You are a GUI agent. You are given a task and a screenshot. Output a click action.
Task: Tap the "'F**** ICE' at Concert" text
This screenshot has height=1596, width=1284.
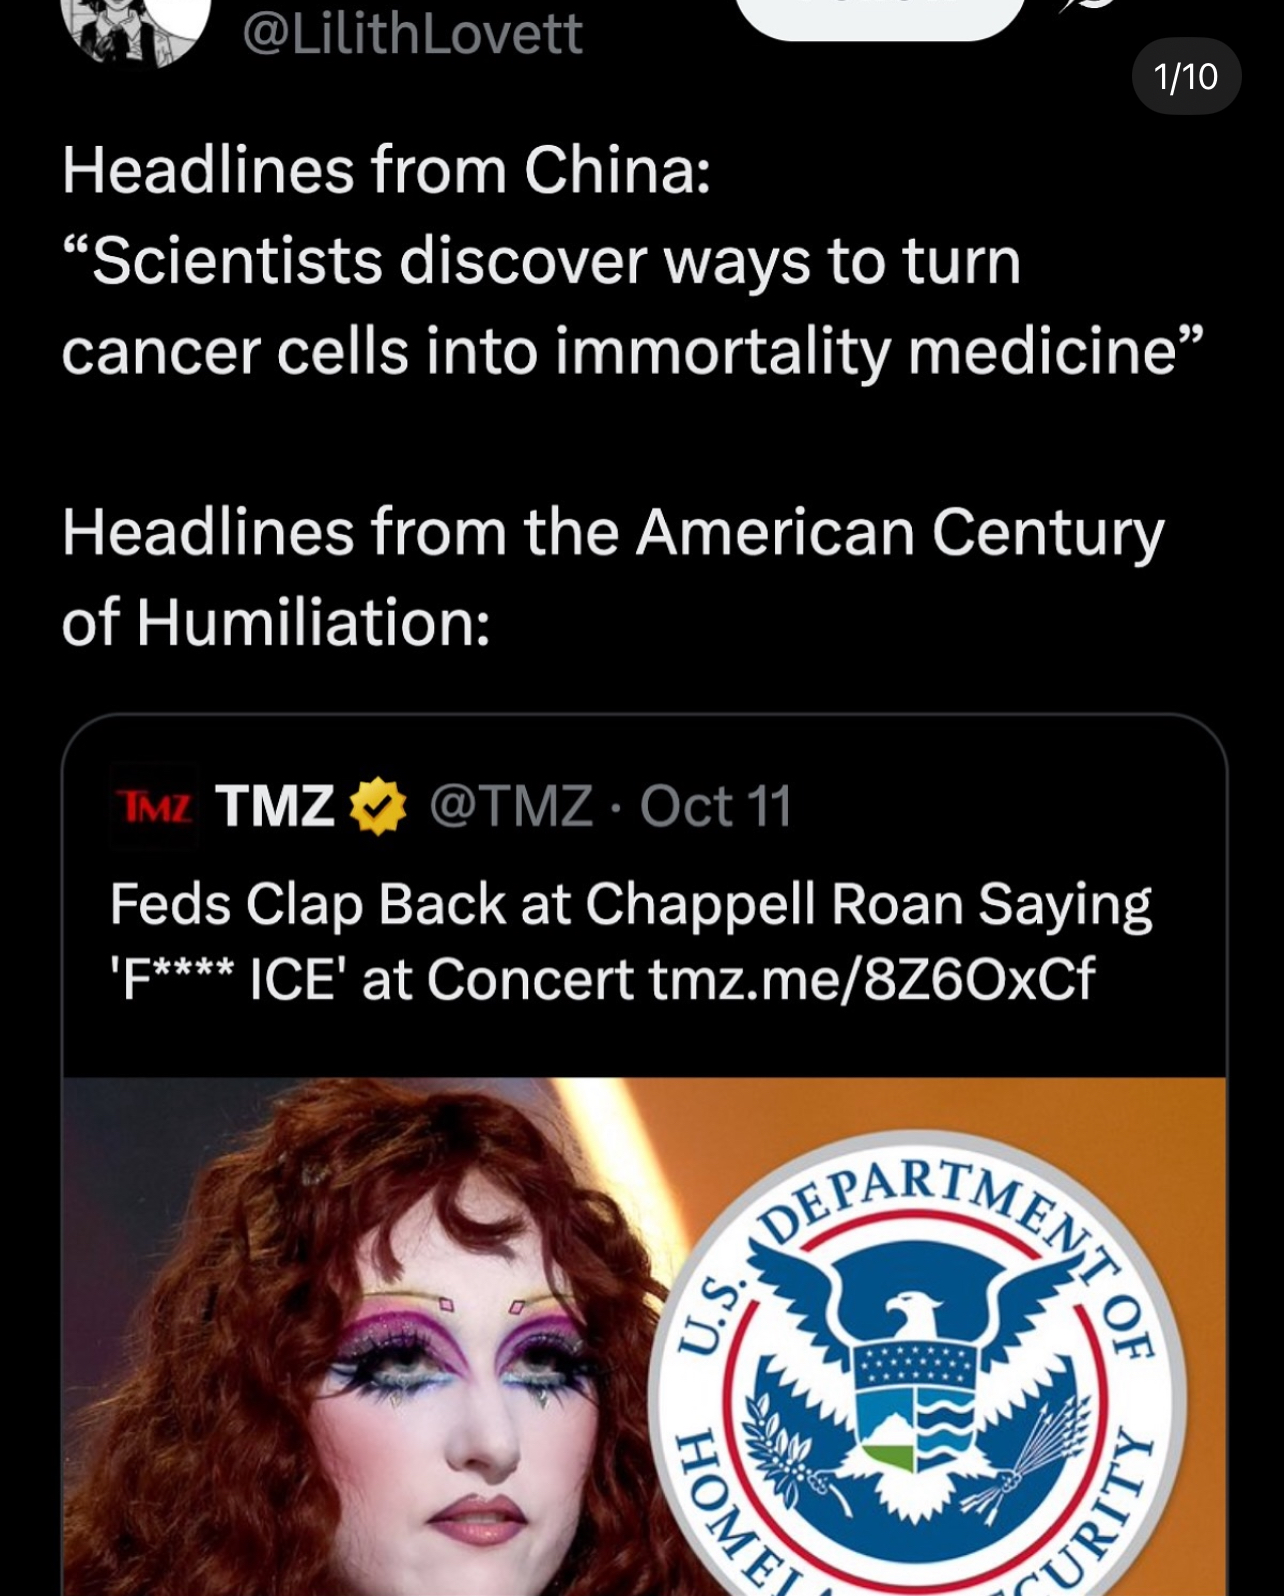(371, 979)
